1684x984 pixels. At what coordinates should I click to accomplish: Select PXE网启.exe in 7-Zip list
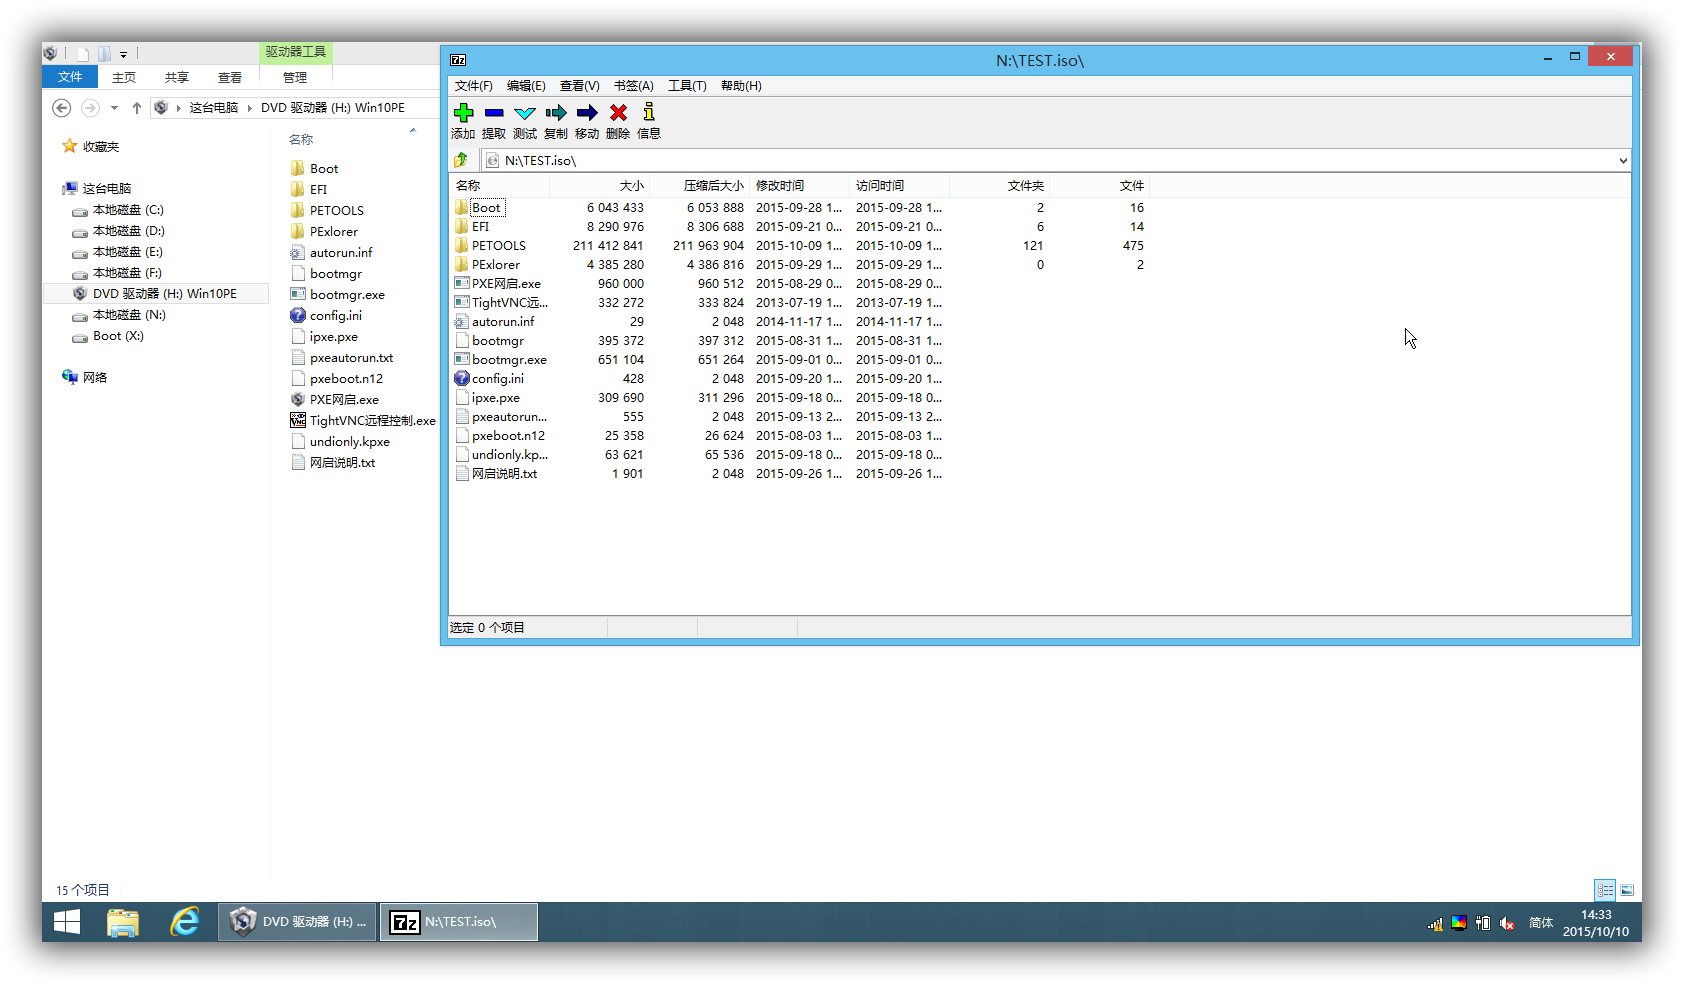(x=506, y=284)
